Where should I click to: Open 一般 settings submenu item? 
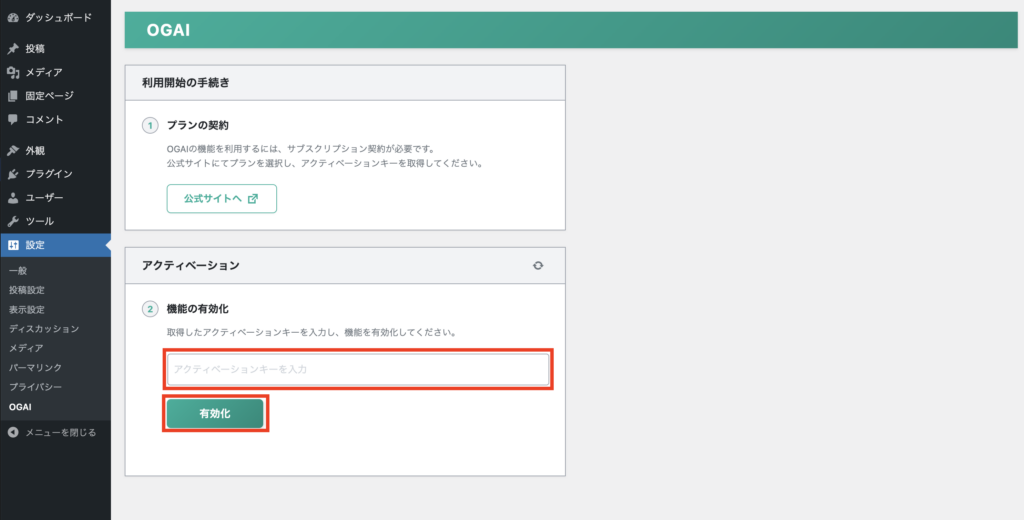pos(18,272)
